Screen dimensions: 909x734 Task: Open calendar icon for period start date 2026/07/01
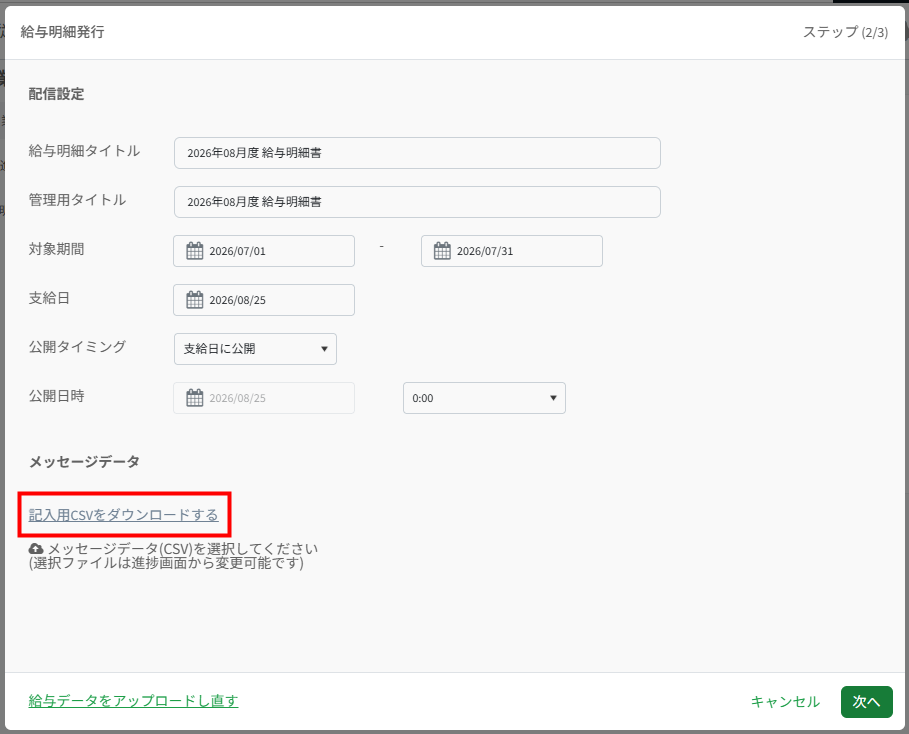tap(194, 251)
